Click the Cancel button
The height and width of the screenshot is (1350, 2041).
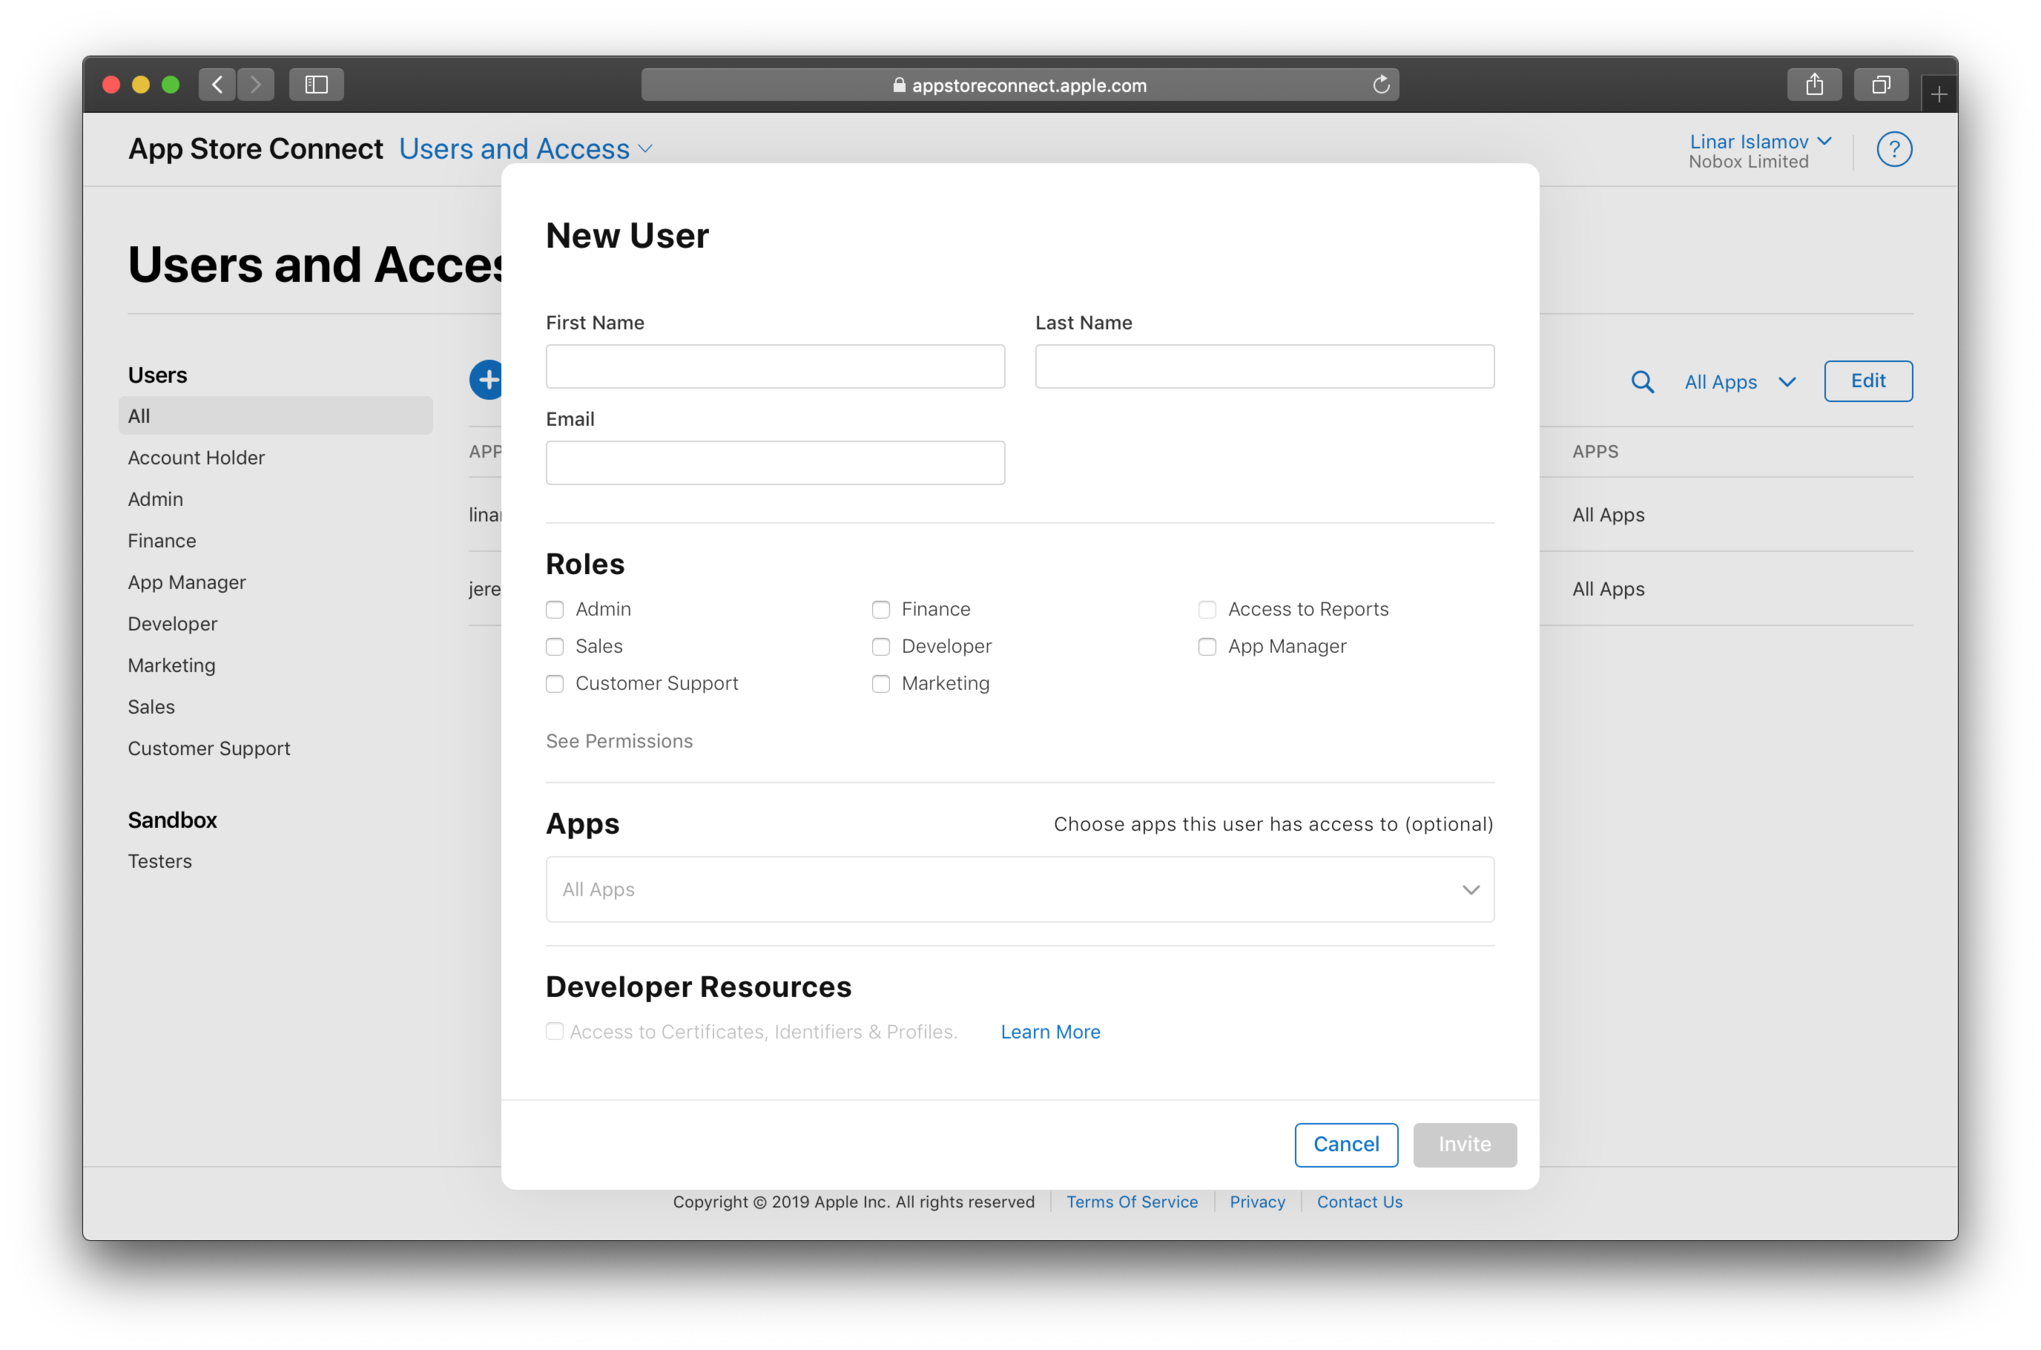click(1345, 1144)
